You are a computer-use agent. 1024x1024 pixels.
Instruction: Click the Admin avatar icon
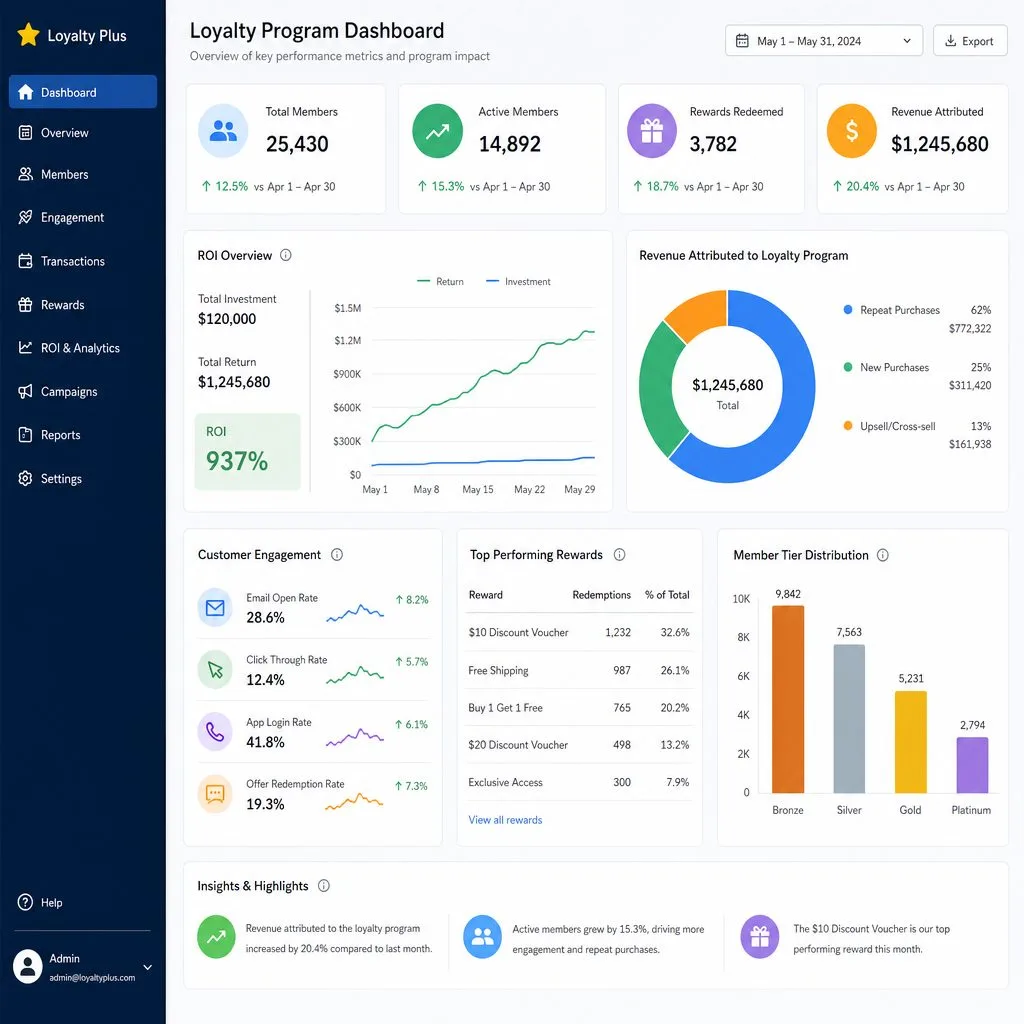(x=28, y=967)
